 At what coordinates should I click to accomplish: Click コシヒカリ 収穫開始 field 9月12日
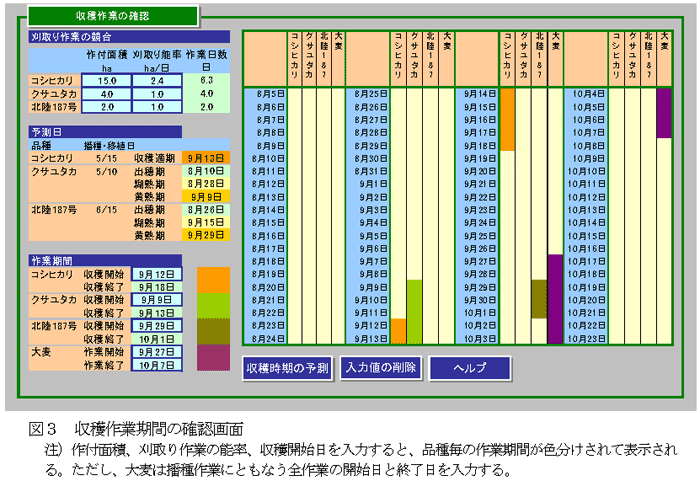click(156, 274)
